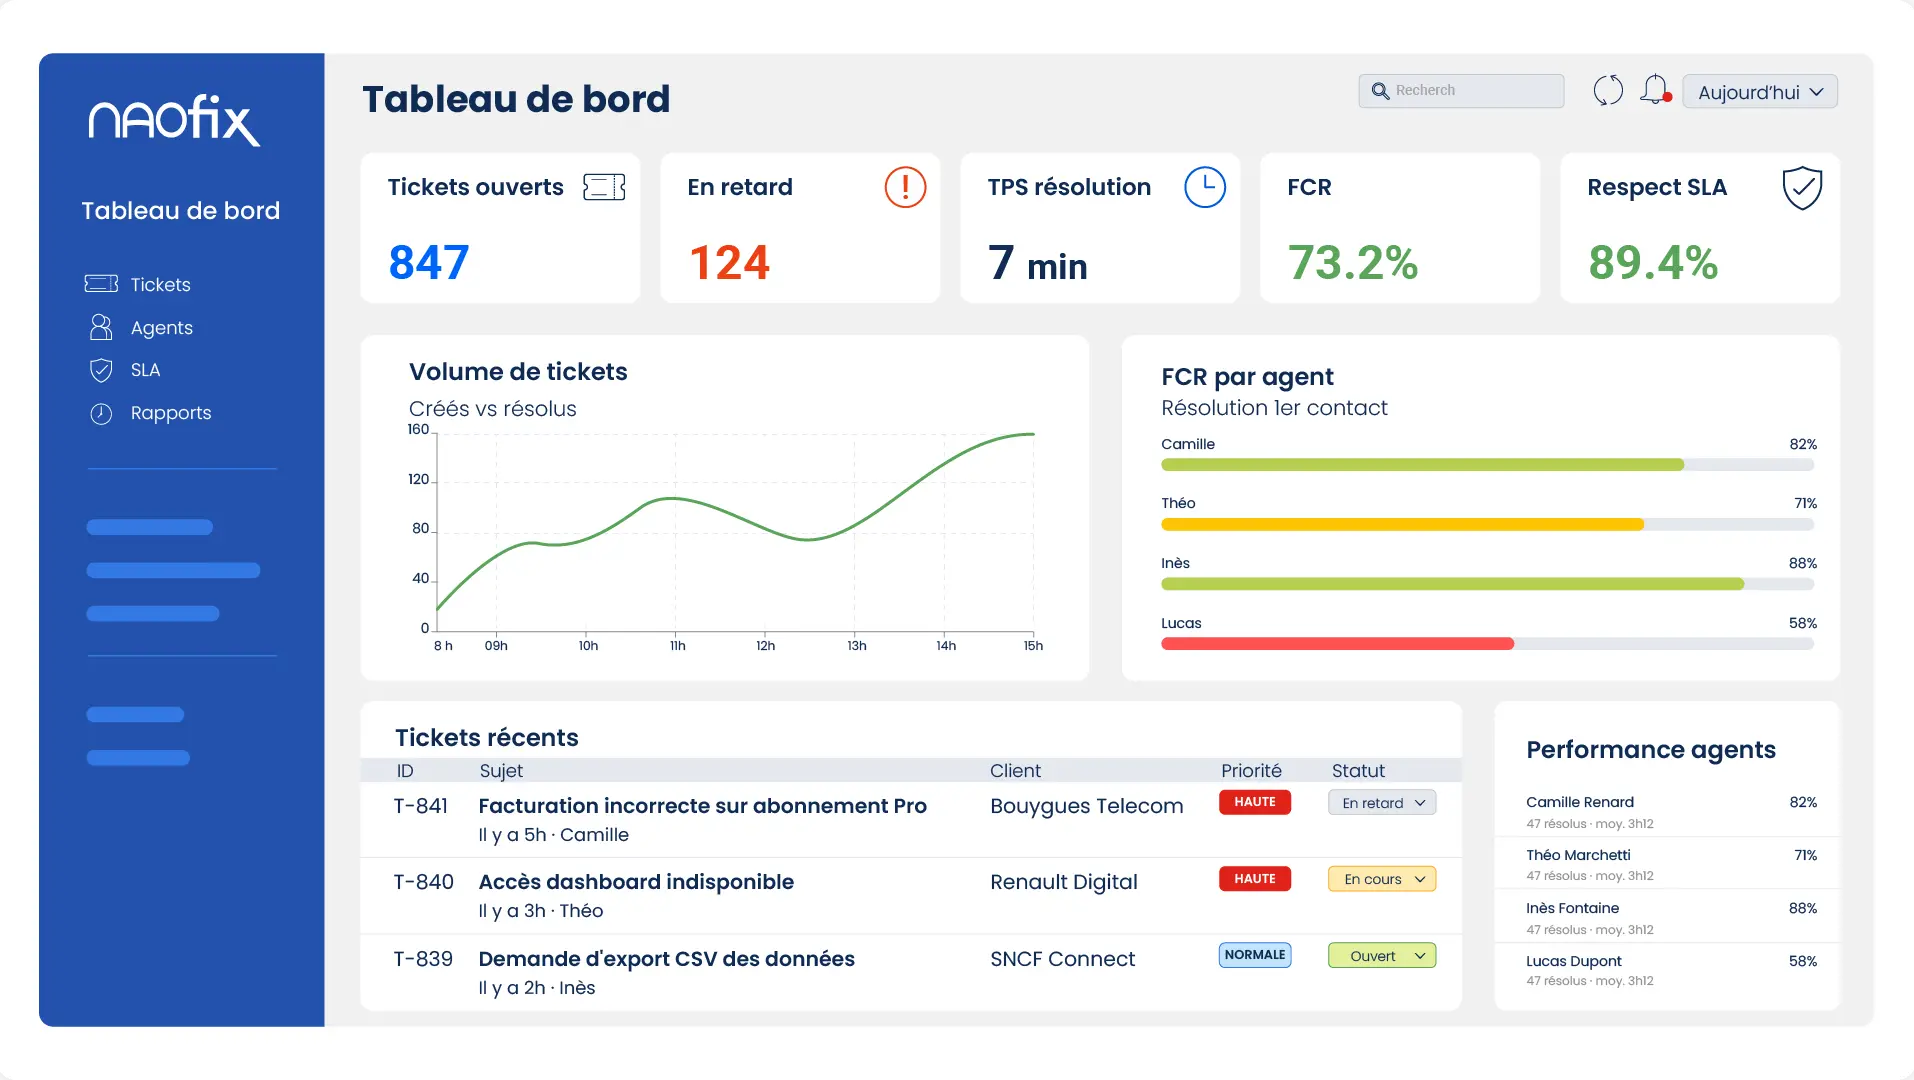Click the ticket icon on Tickets ouverts card
Image resolution: width=1914 pixels, height=1080 pixels.
tap(605, 187)
